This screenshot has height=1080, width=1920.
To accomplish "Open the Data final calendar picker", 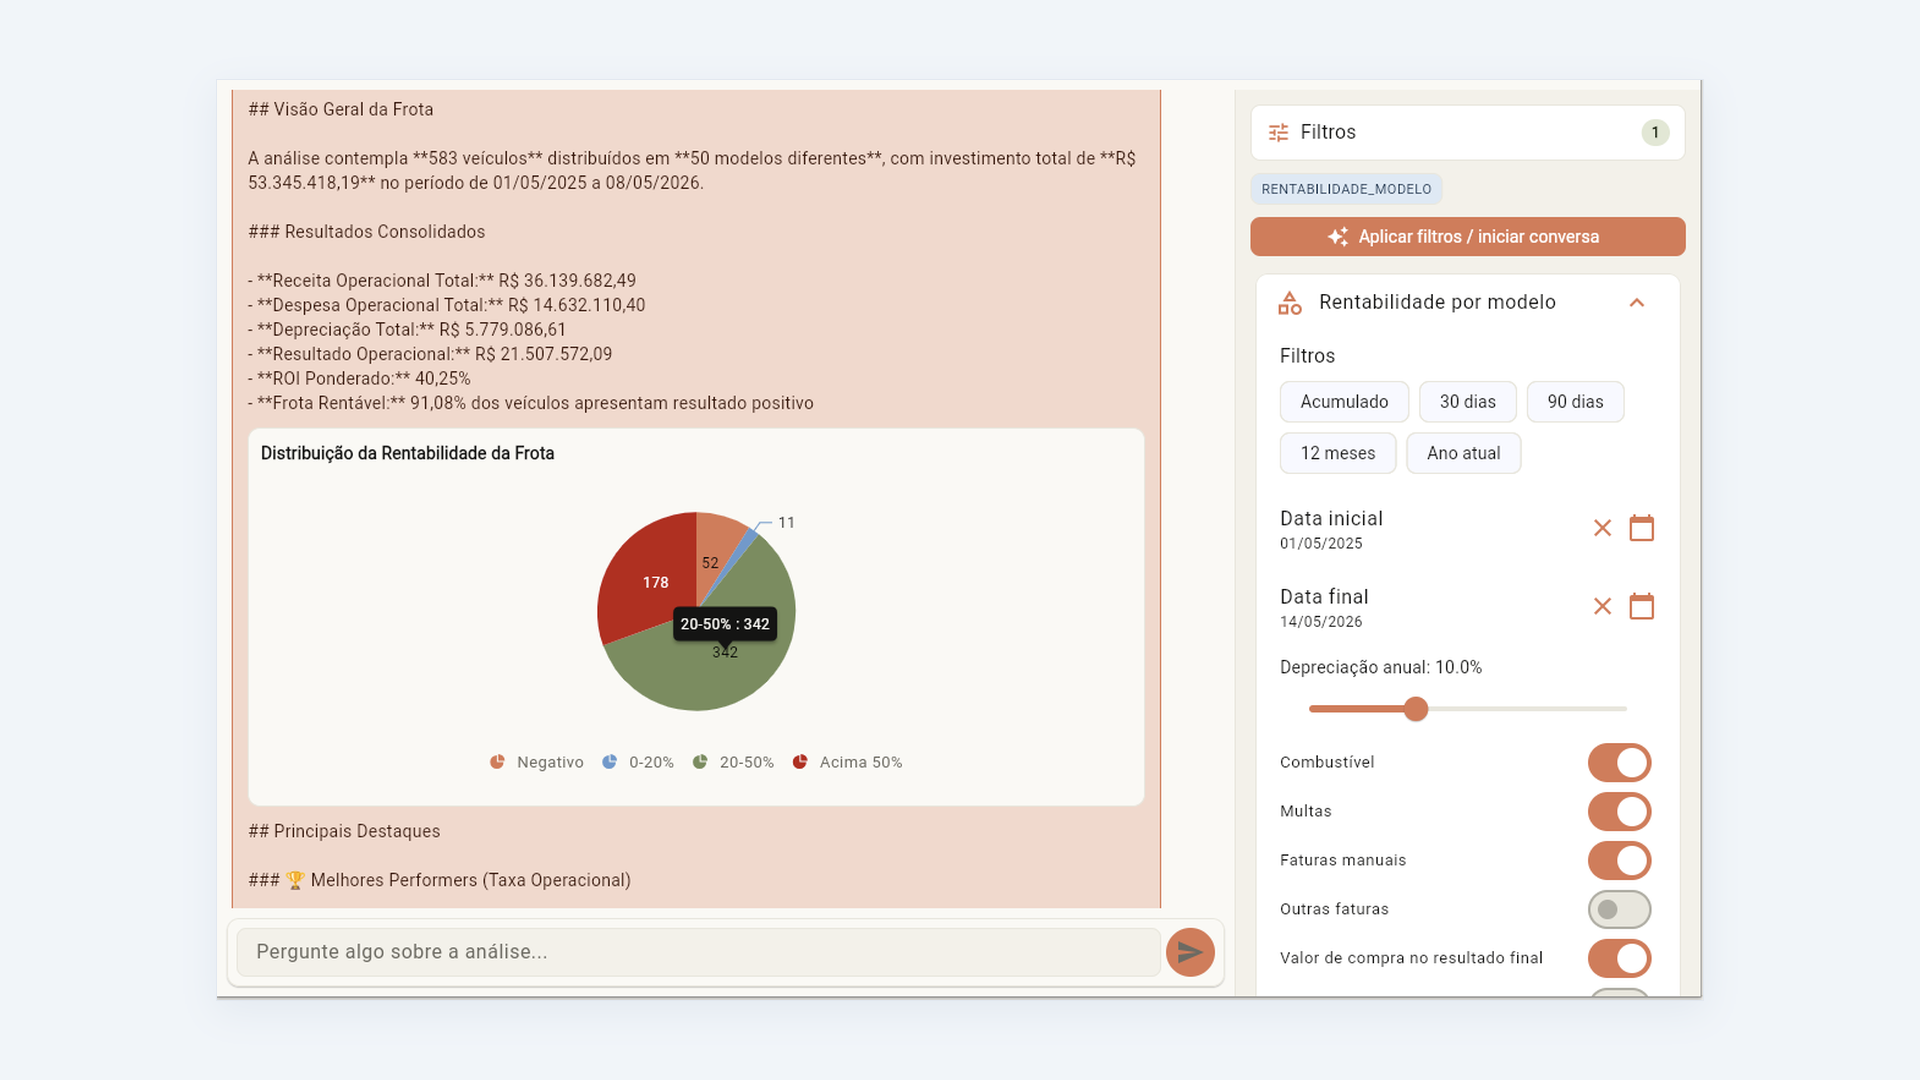I will pyautogui.click(x=1641, y=606).
